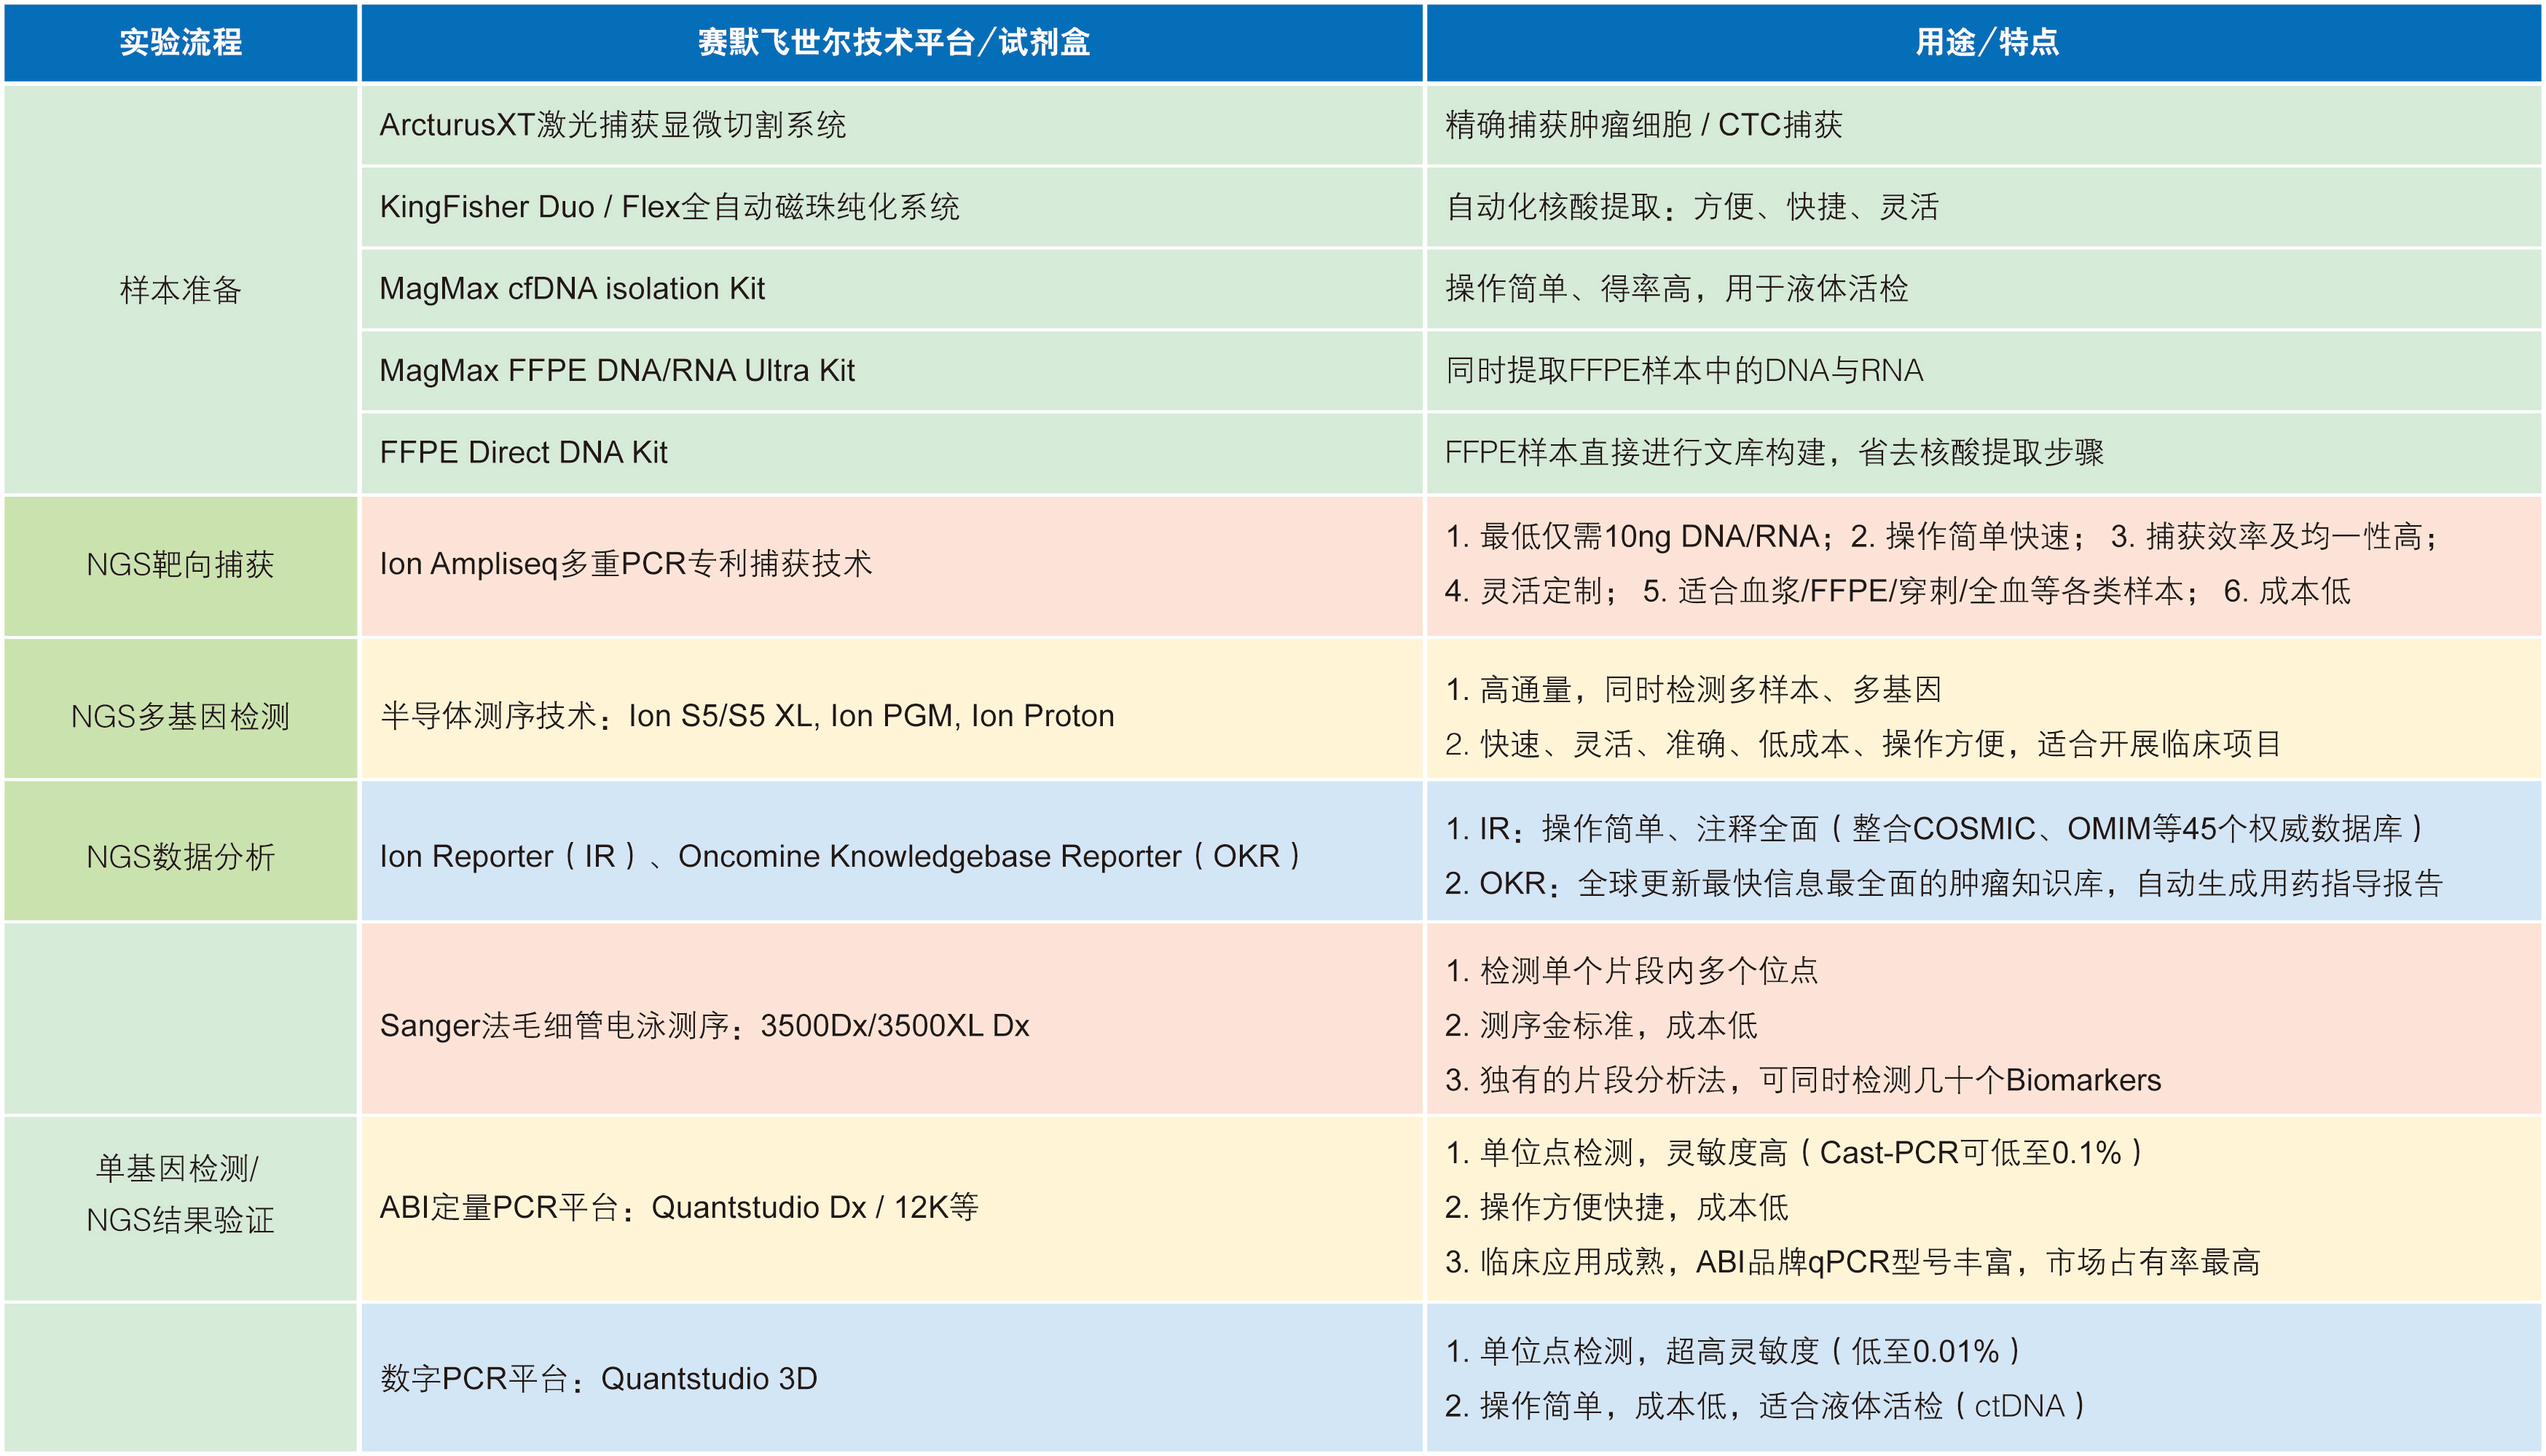Image resolution: width=2546 pixels, height=1456 pixels.
Task: Select the NGS靶向捕获 row label
Action: (x=181, y=566)
